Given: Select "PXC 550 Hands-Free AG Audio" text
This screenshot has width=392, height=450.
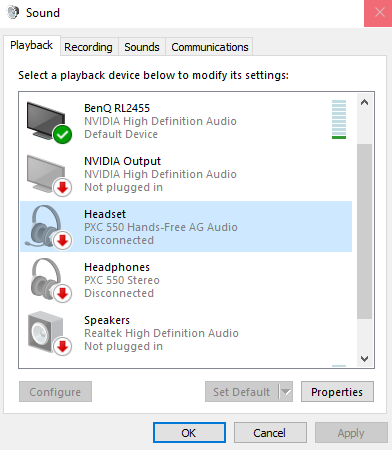Looking at the screenshot, I should point(161,227).
